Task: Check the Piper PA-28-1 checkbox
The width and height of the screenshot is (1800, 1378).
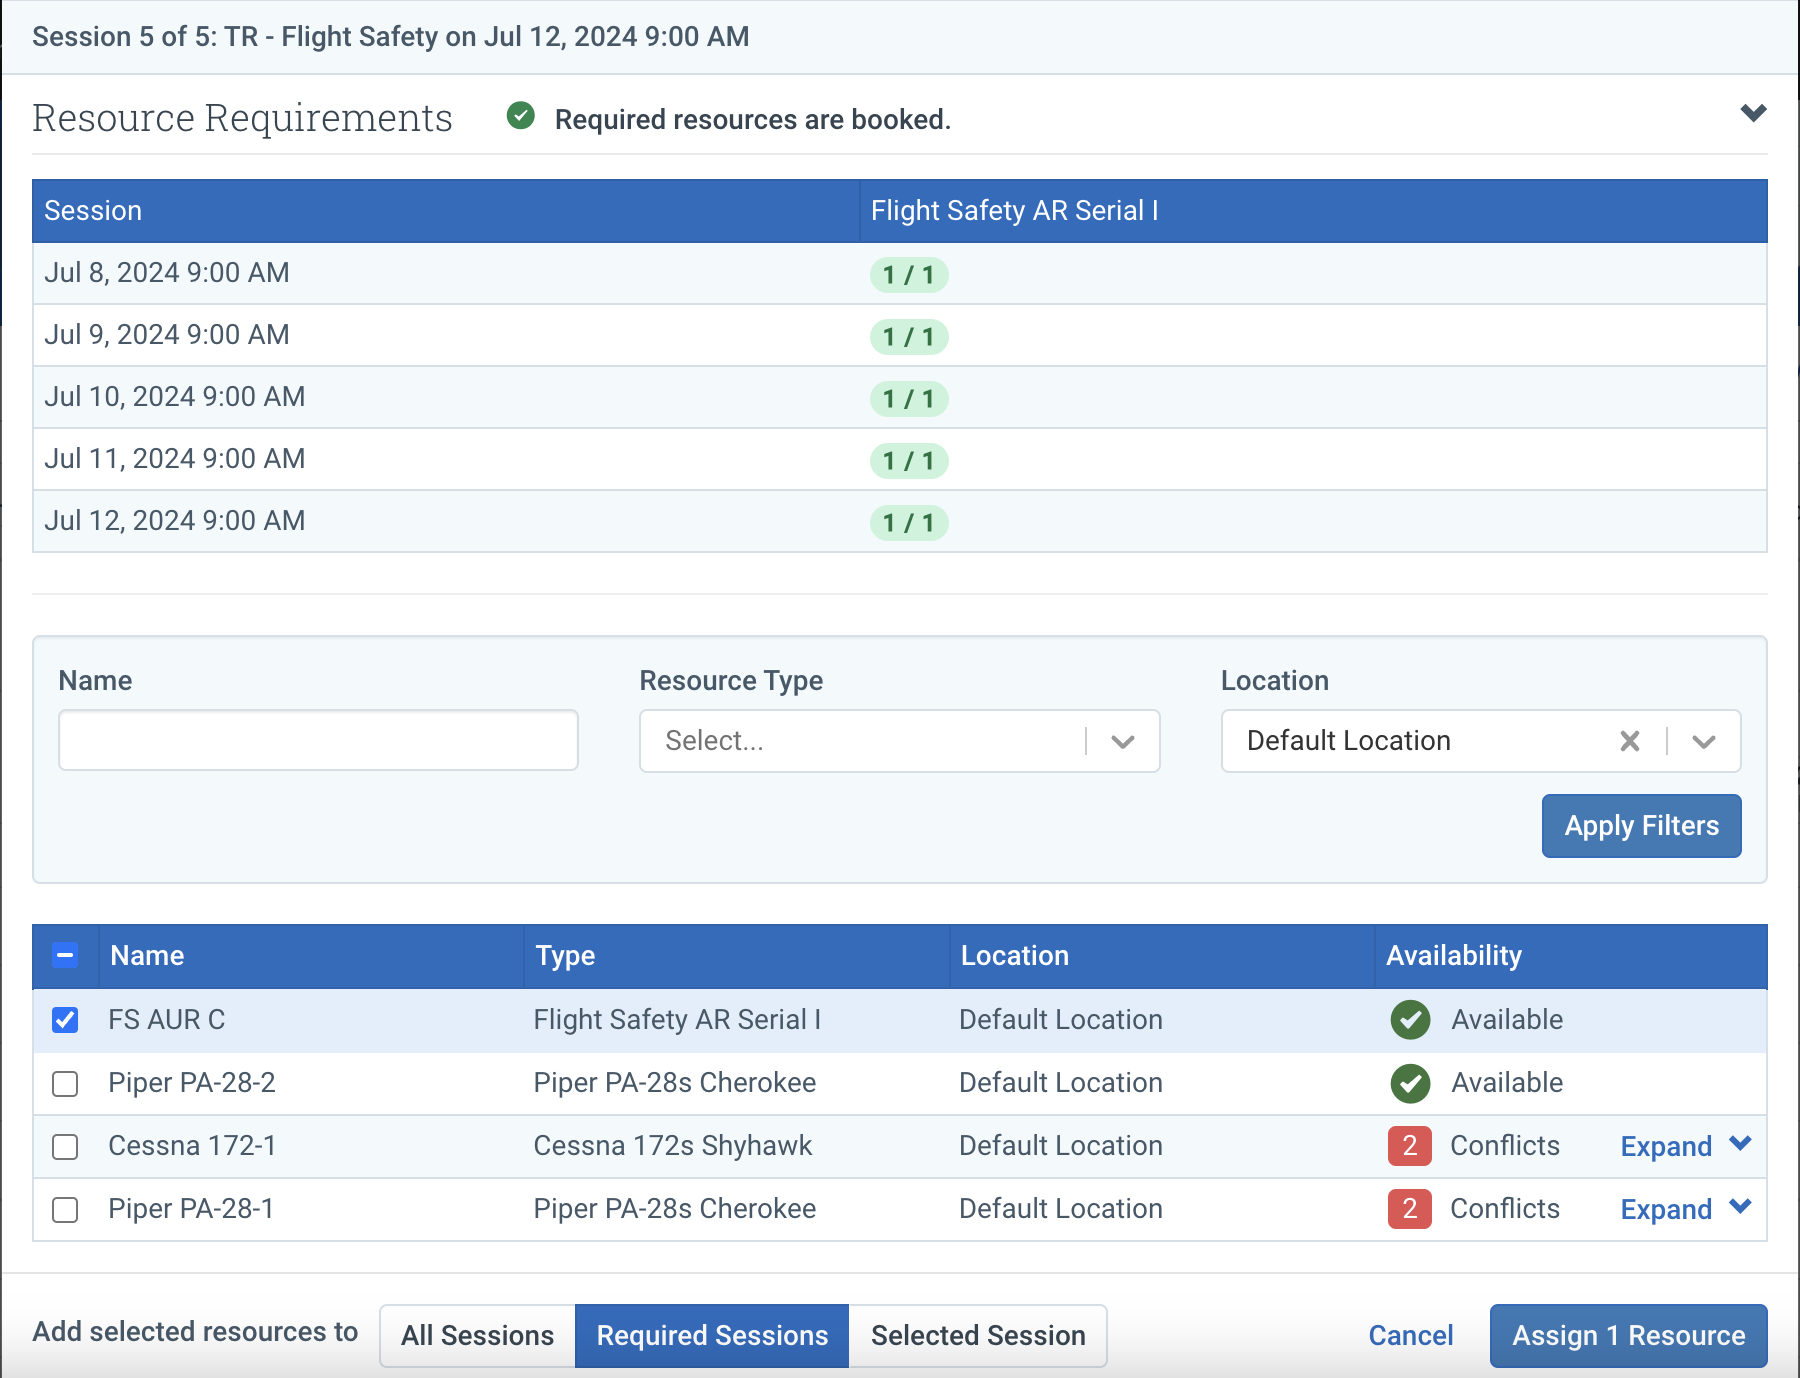Action: pyautogui.click(x=65, y=1210)
